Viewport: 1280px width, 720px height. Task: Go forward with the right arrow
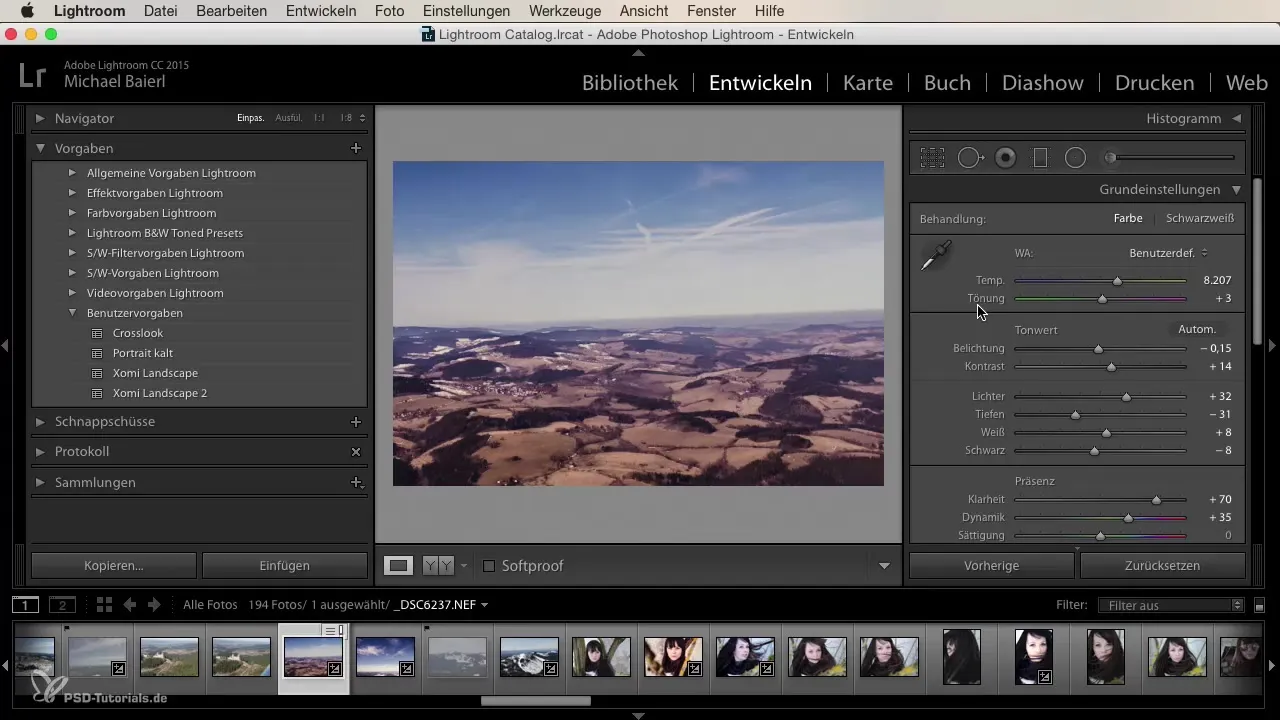tap(154, 605)
